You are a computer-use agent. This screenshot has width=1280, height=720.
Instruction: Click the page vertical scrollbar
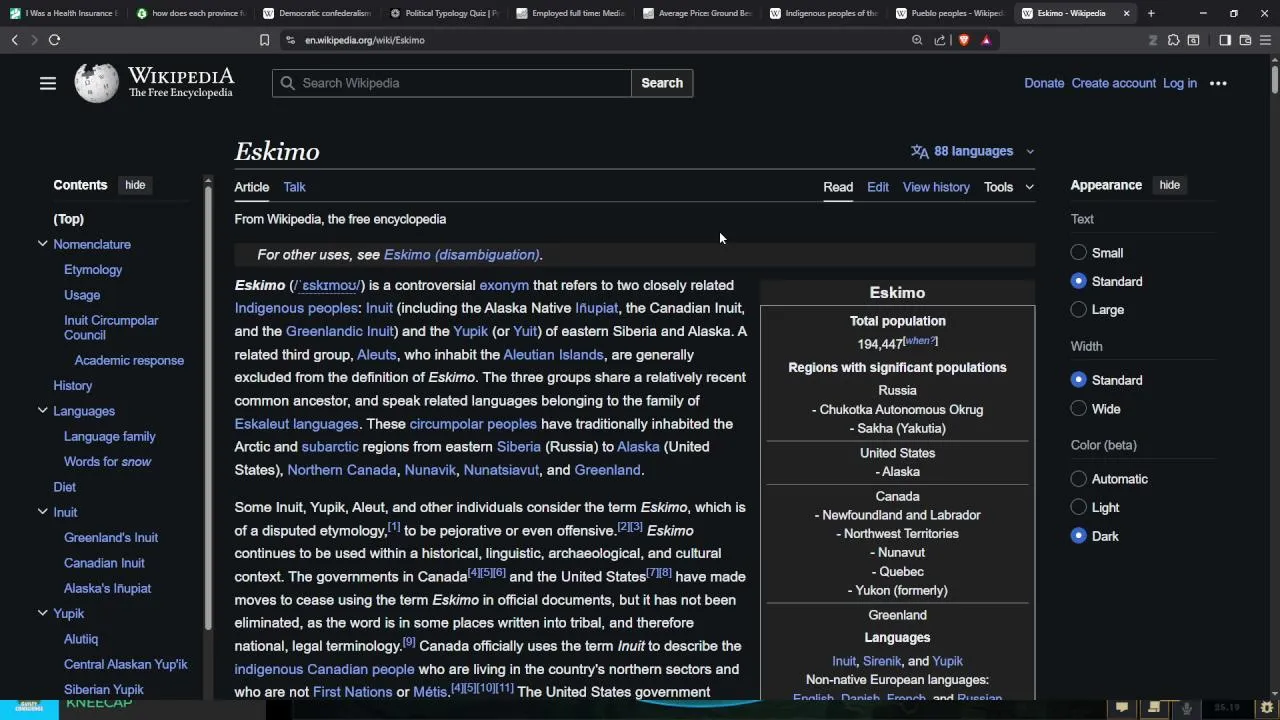click(x=1275, y=80)
